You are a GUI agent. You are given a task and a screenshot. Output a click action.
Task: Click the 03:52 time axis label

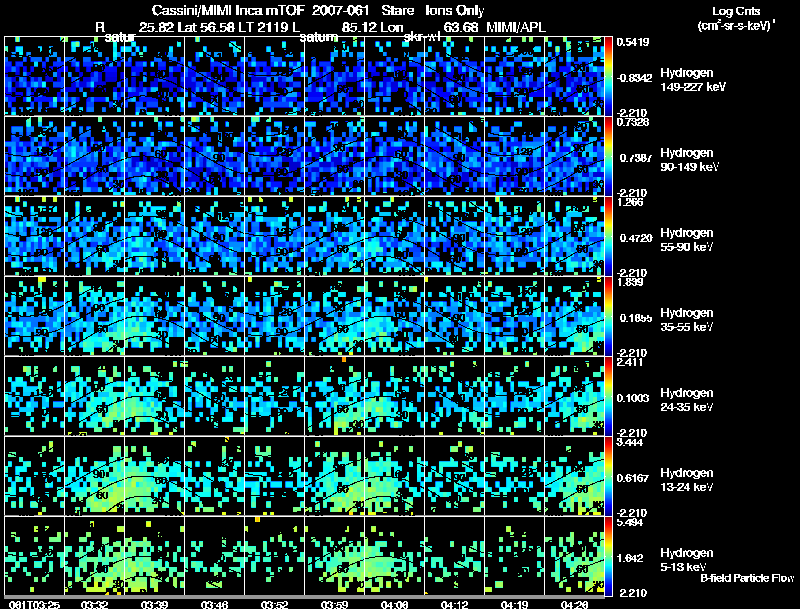tap(273, 605)
